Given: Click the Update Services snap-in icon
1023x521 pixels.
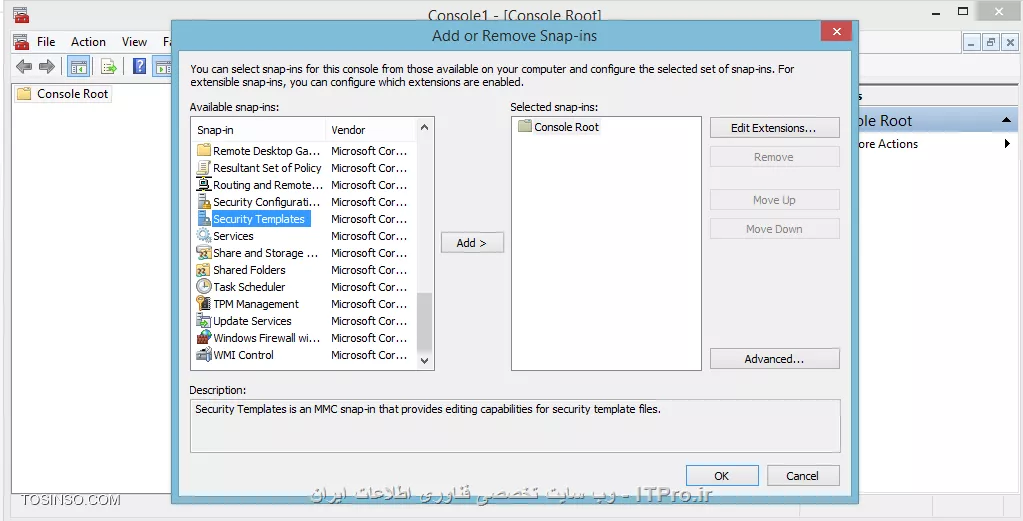Looking at the screenshot, I should point(204,320).
